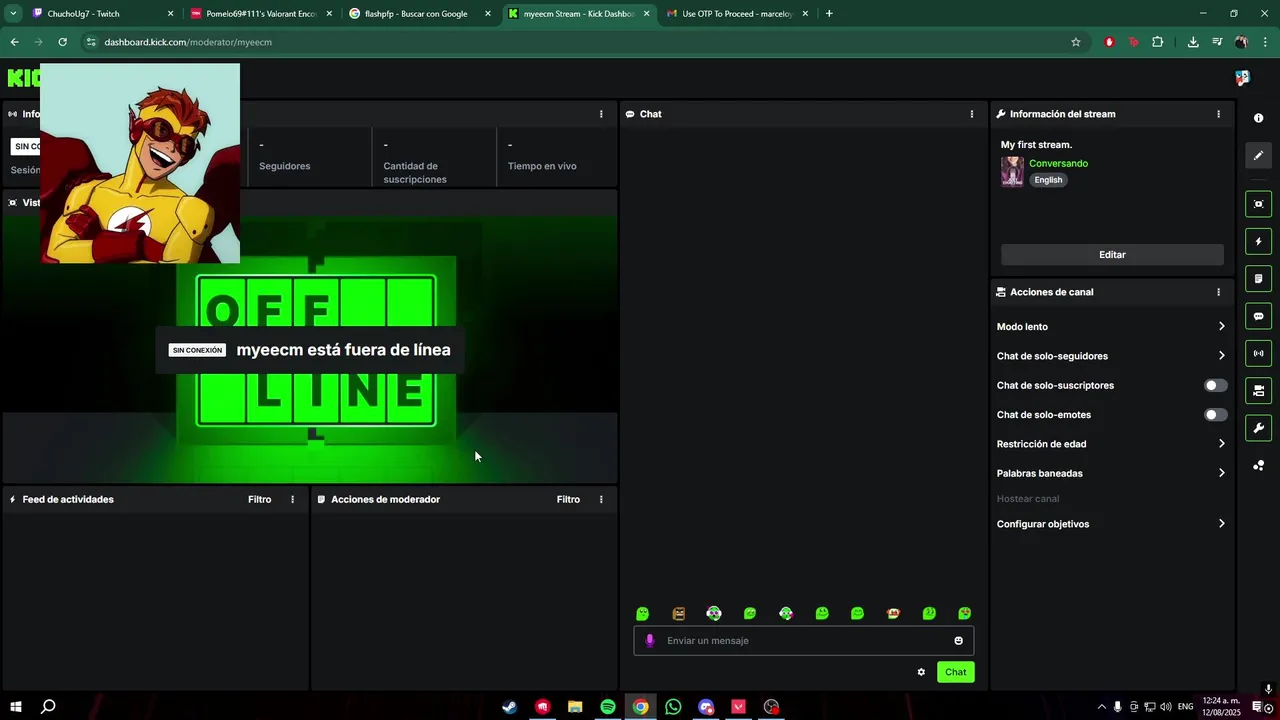Open Acciones de moderador three-dot menu

[x=601, y=499]
